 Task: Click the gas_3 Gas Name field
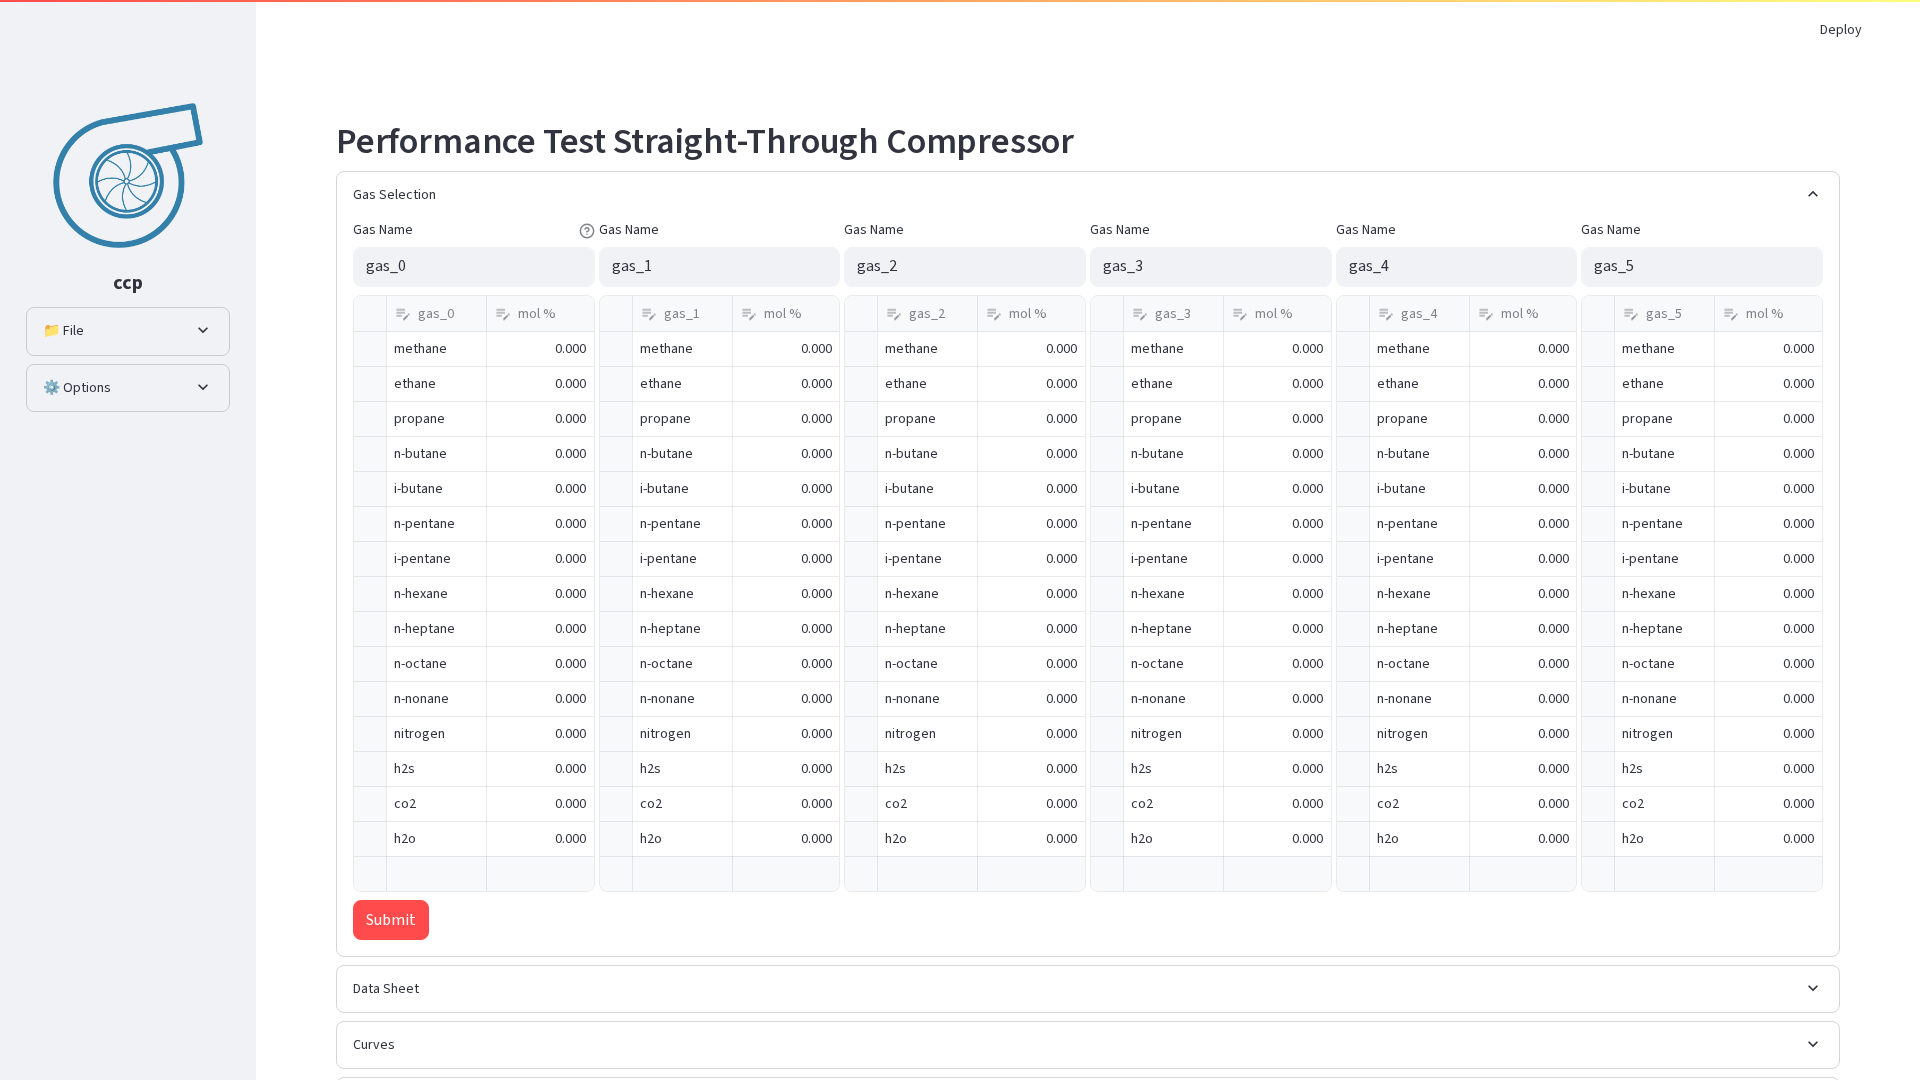(1210, 267)
